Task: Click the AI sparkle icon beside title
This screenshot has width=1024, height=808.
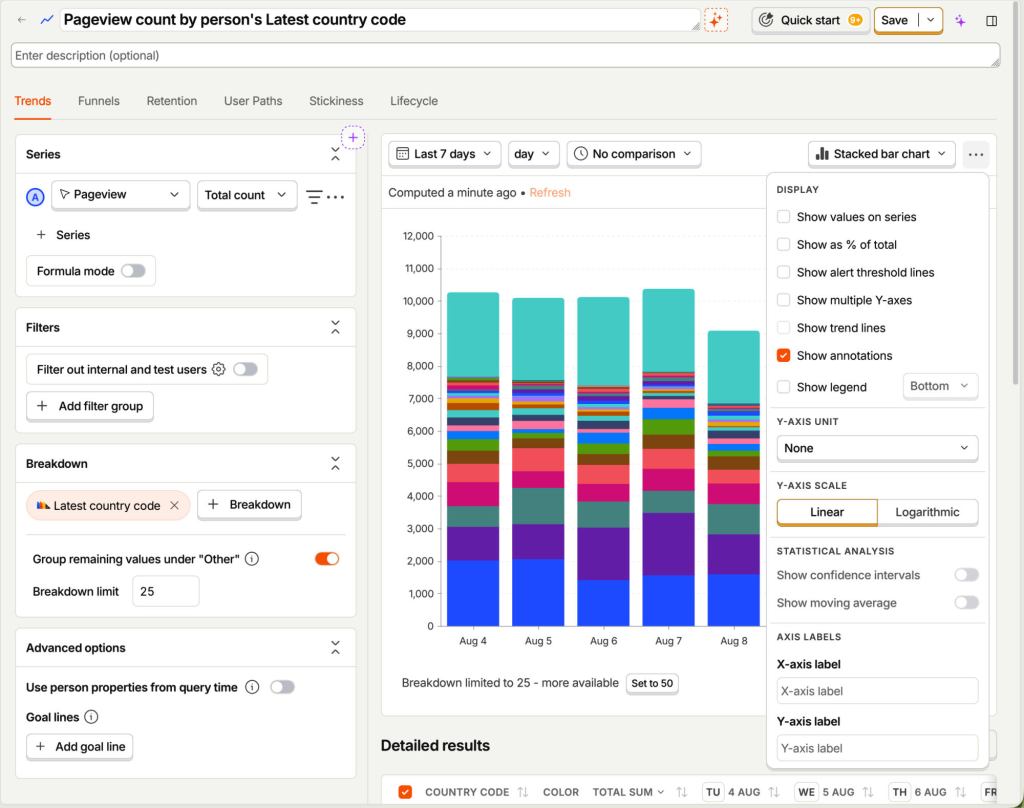Action: 716,20
